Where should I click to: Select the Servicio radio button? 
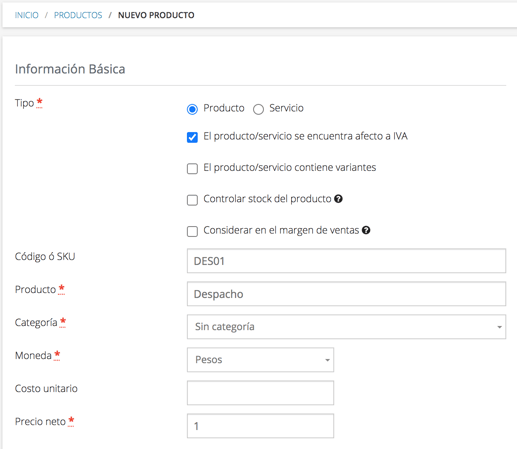[x=258, y=109]
